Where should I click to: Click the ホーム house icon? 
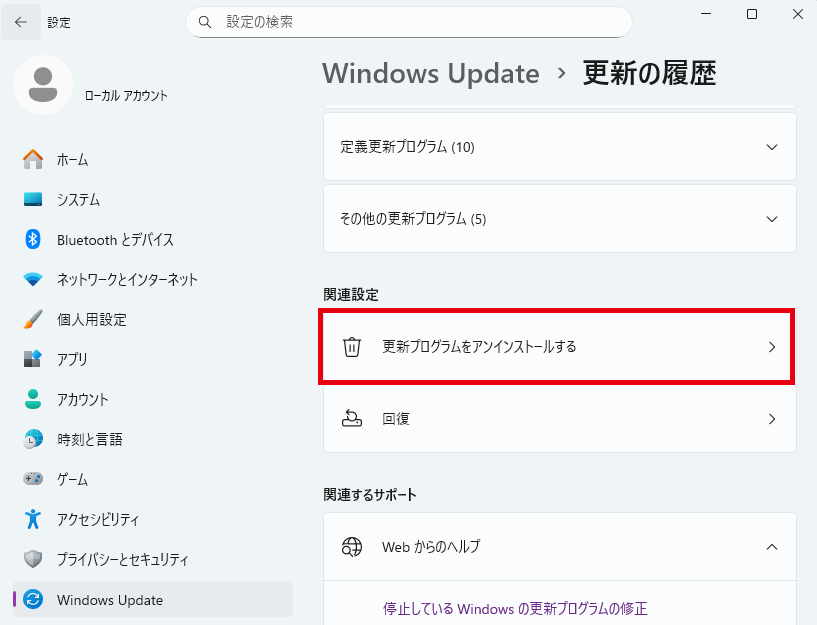click(33, 160)
